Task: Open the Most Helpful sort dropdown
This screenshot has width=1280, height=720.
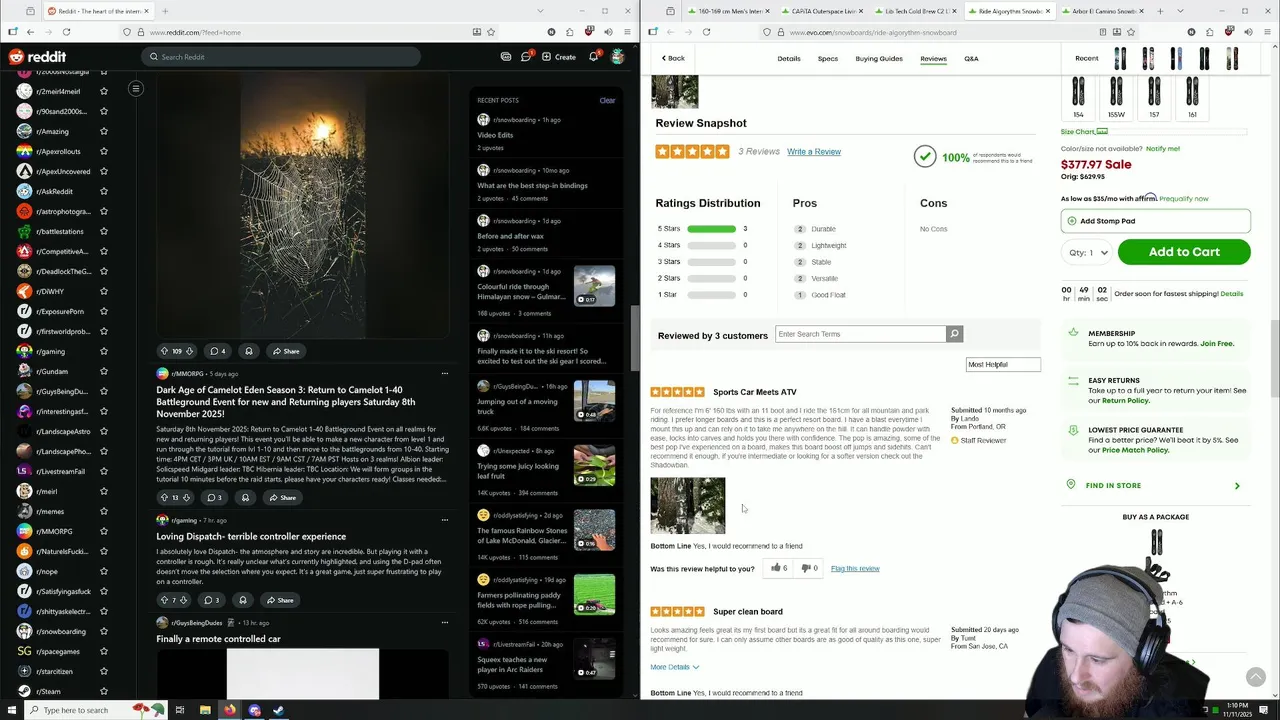Action: coord(1003,365)
